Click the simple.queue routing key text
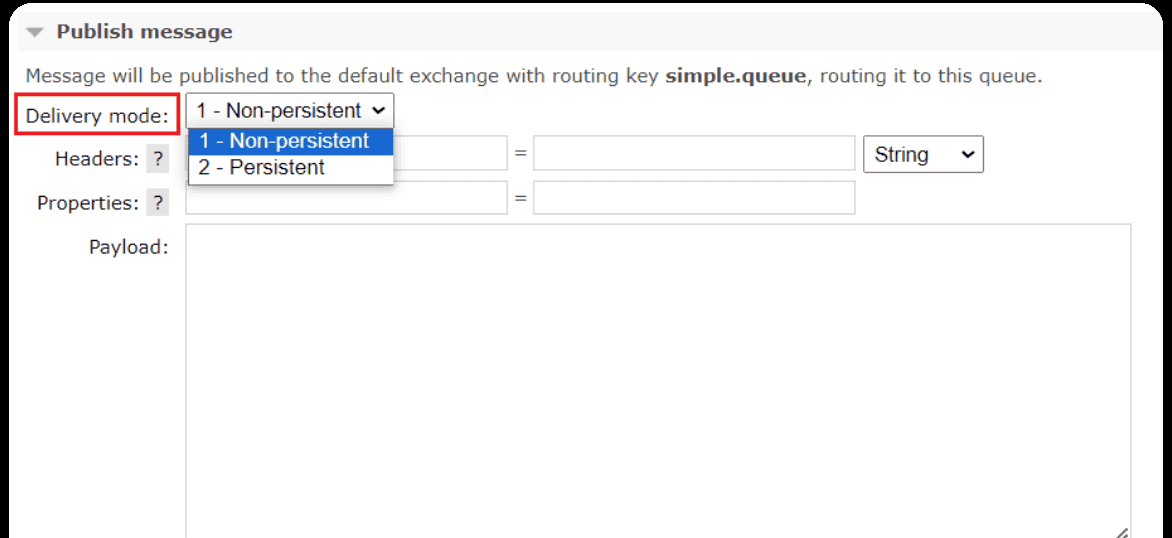 [734, 76]
